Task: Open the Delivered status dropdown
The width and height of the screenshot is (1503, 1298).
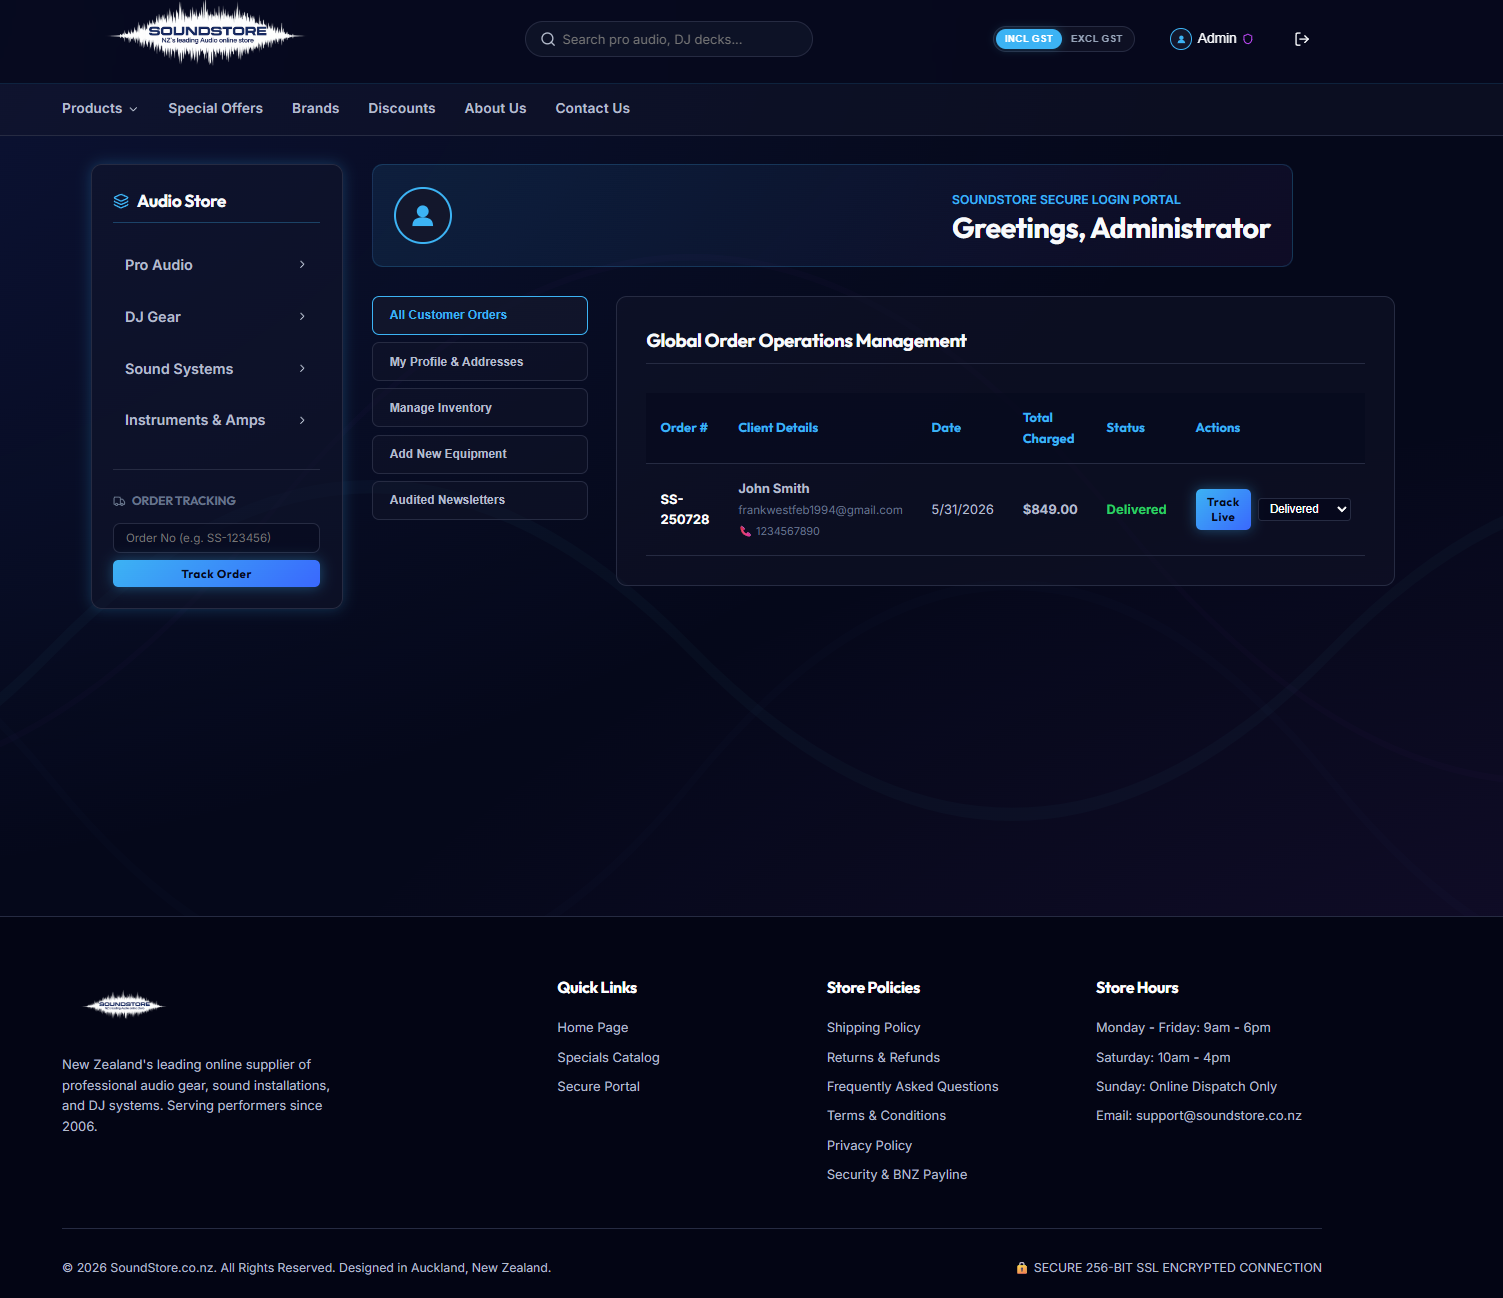Action: coord(1304,509)
